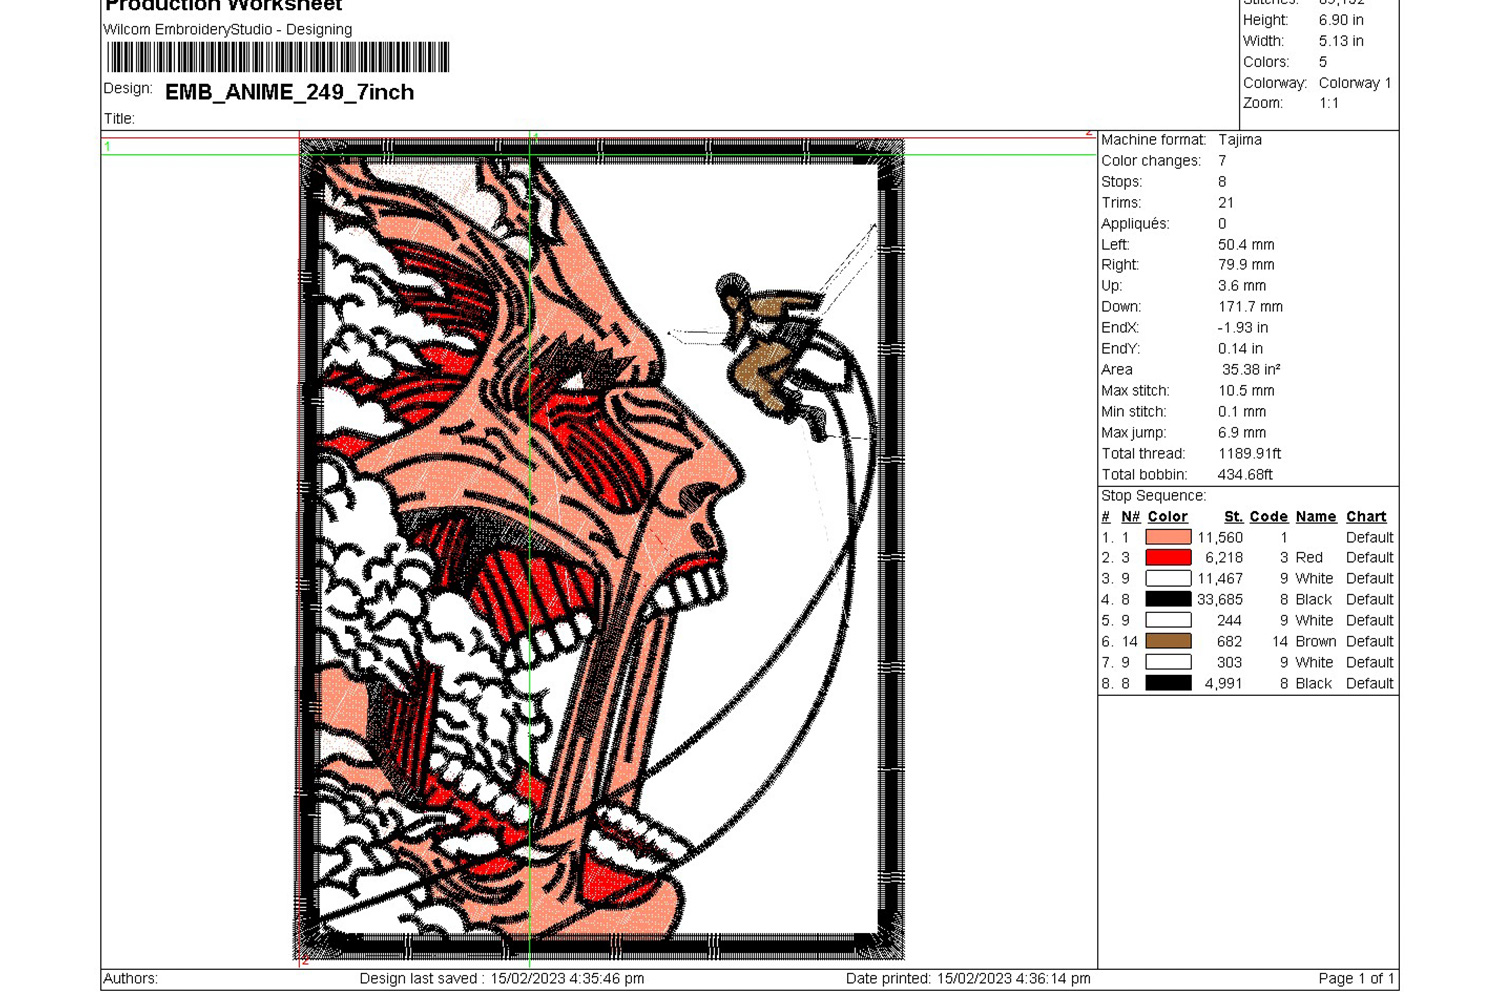Click the black swatch in stop 8
Viewport: 1502px width, 1000px height.
pyautogui.click(x=1167, y=684)
